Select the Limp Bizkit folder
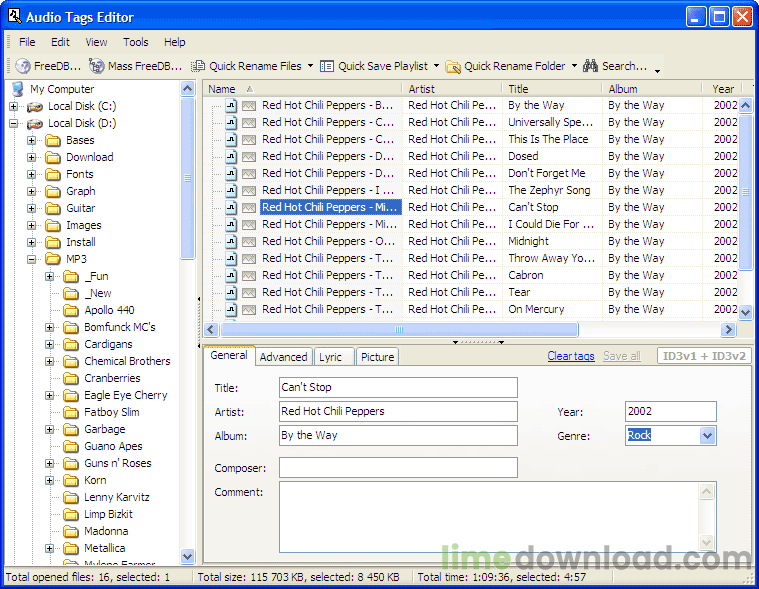This screenshot has height=589, width=759. tap(108, 514)
